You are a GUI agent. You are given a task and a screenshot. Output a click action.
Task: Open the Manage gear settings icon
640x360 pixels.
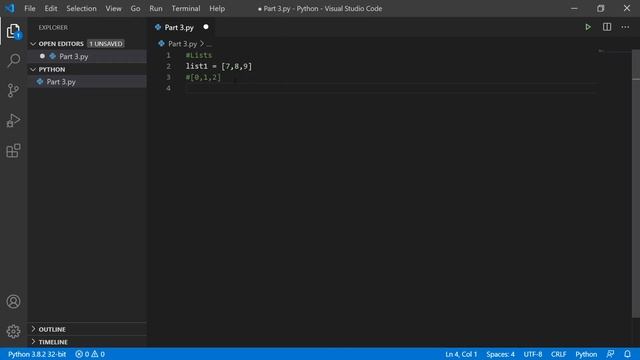[13, 331]
